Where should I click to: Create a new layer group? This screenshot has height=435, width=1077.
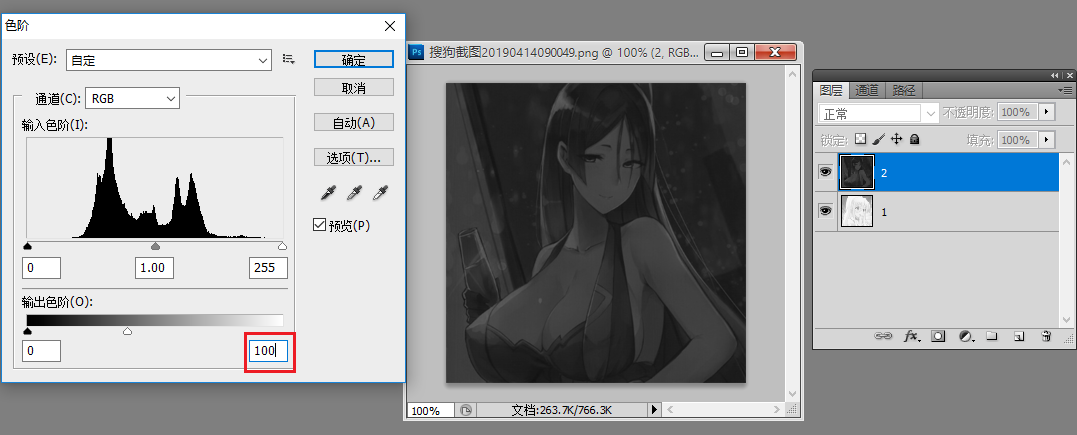[991, 336]
